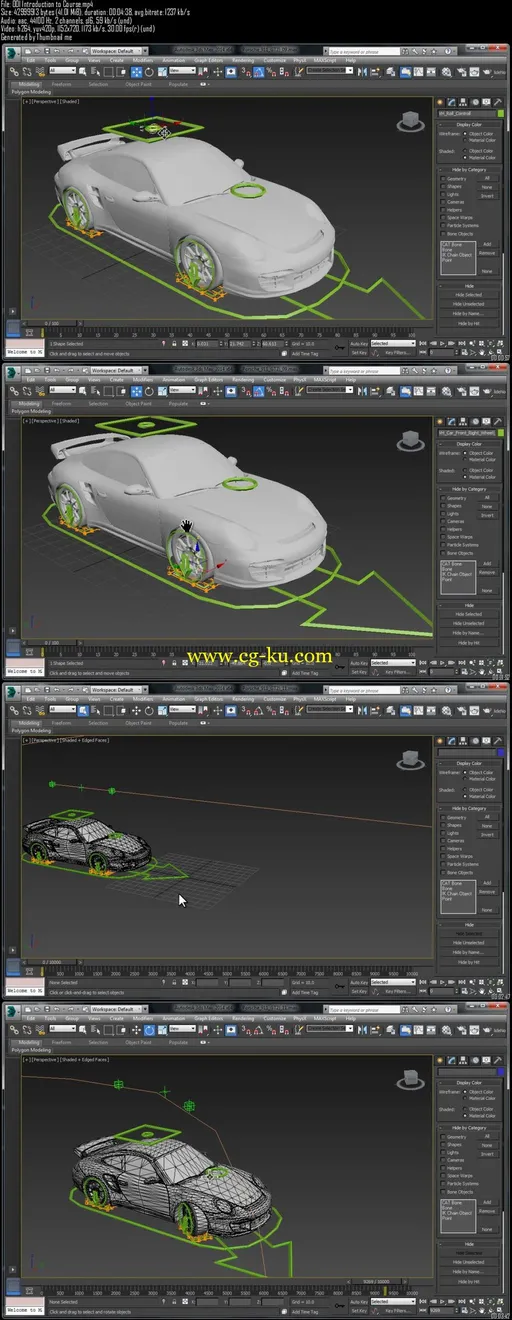The height and width of the screenshot is (1320, 512).
Task: Click Hide Selected button in first screenshot
Action: [468, 295]
